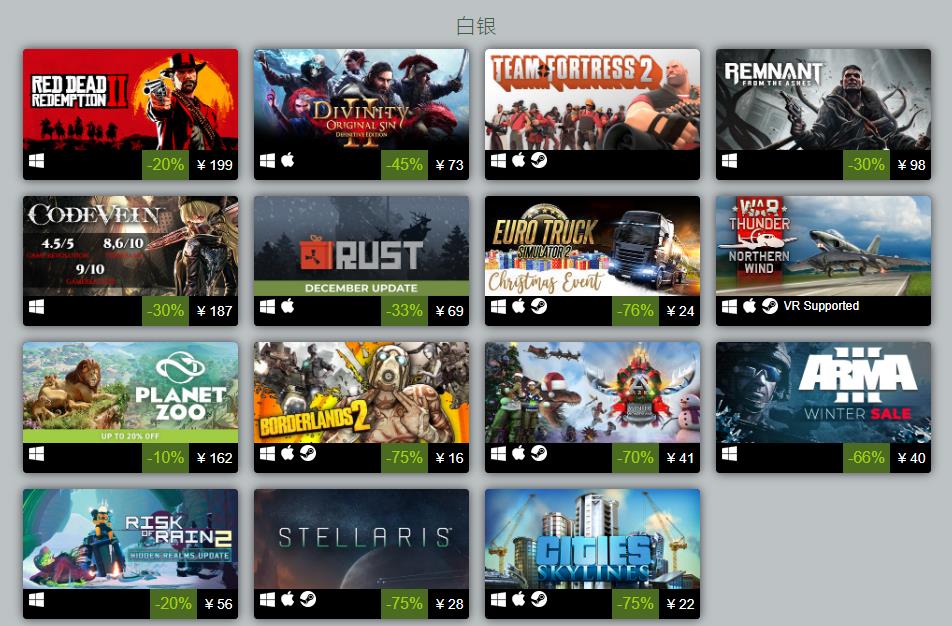Image resolution: width=952 pixels, height=626 pixels.
Task: Click the Windows icon under Remnant From the Ashes
Action: (x=729, y=161)
